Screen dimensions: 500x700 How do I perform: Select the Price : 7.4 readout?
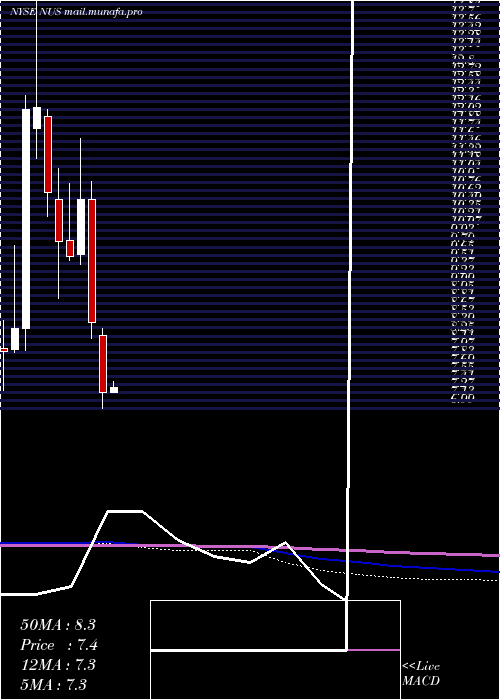pos(59,645)
